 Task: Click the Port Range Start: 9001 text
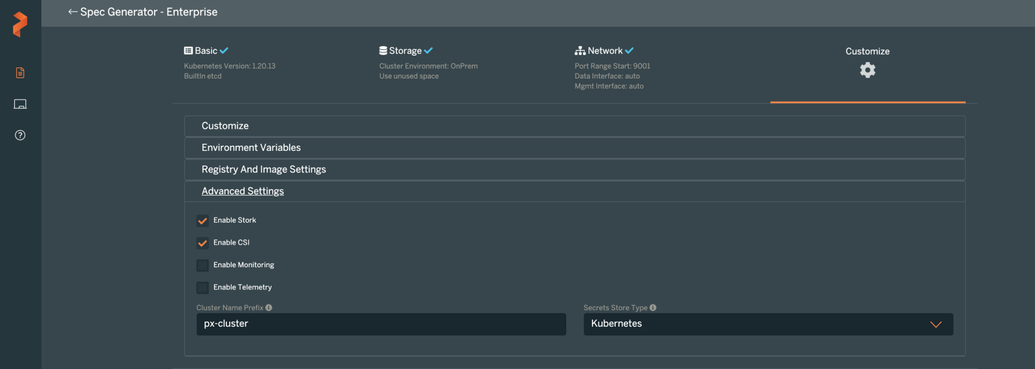point(613,67)
